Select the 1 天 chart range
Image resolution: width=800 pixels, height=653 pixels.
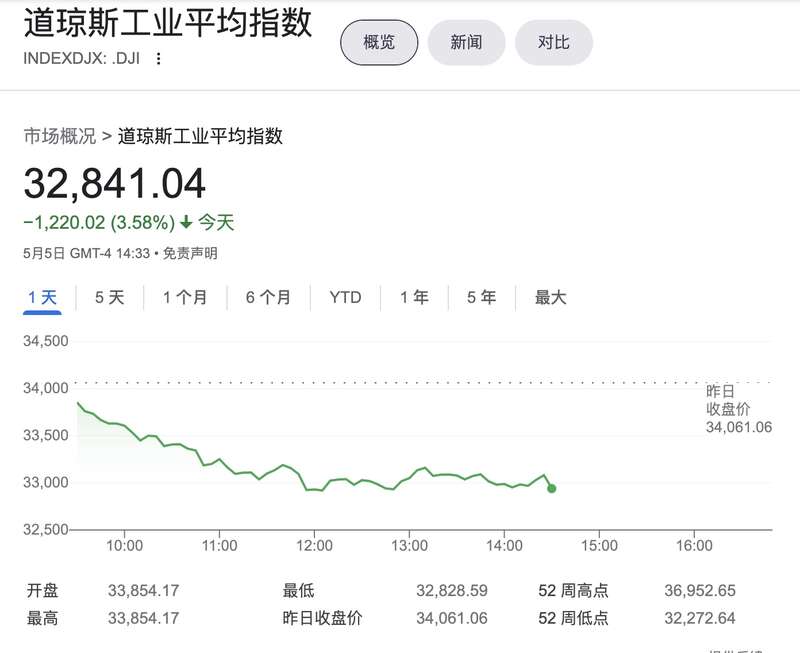coord(42,297)
